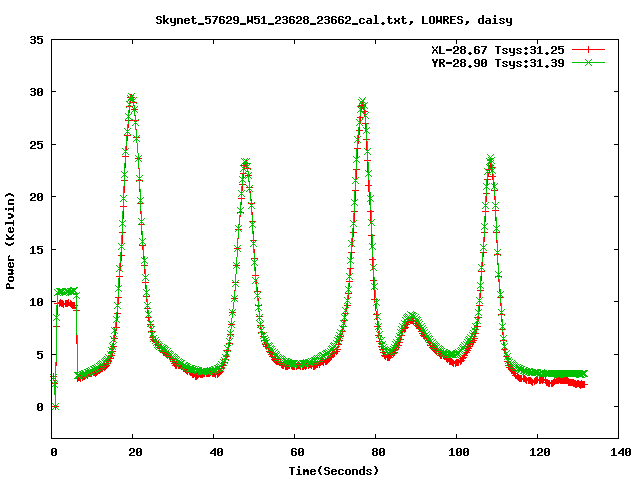This screenshot has height=480, width=640.
Task: Click x-axis tick label 40
Action: (216, 452)
